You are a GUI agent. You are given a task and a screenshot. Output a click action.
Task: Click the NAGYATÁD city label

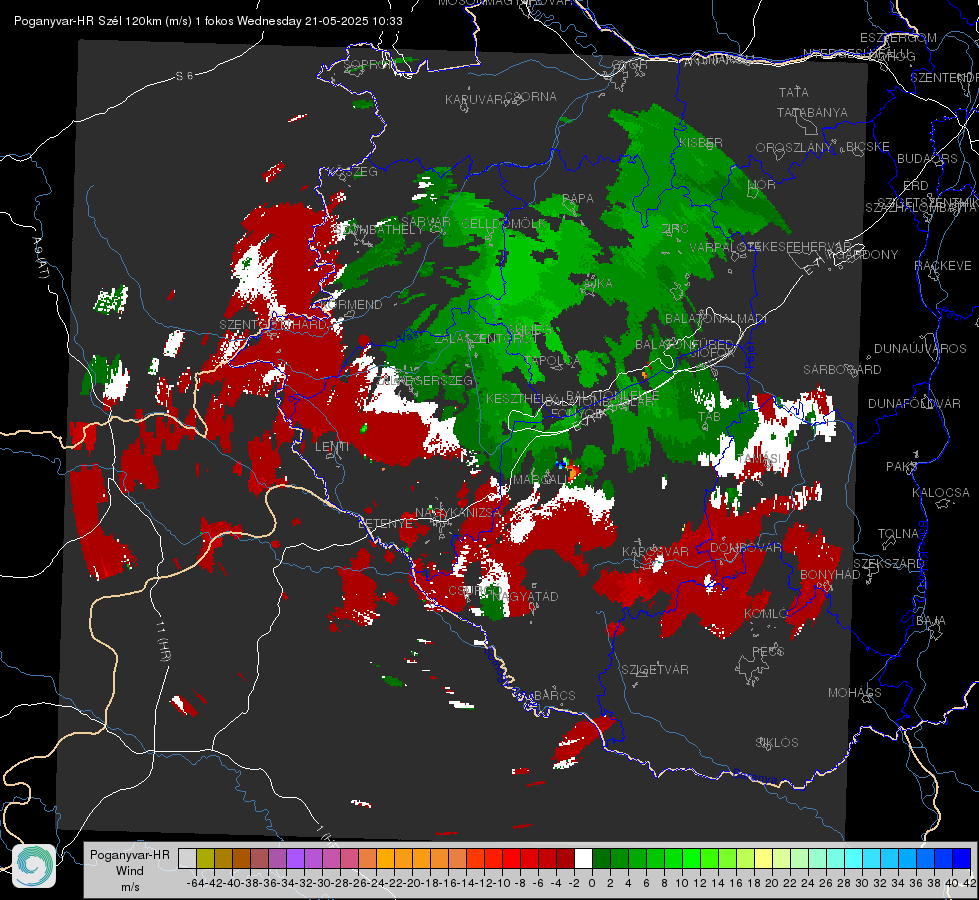524,596
